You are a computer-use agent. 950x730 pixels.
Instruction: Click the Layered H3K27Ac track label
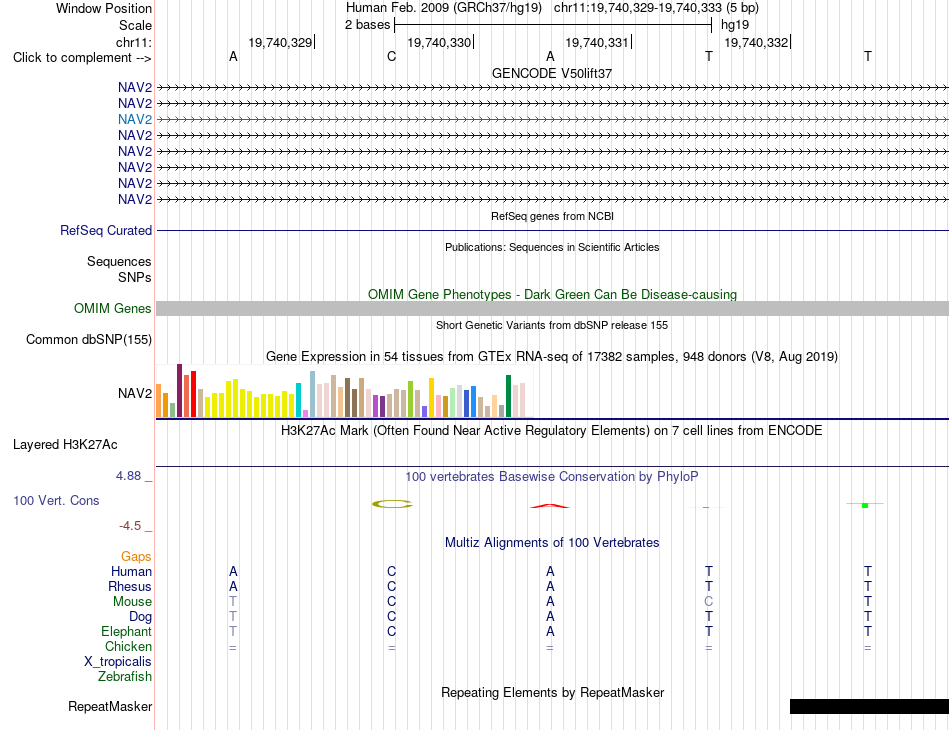(65, 445)
